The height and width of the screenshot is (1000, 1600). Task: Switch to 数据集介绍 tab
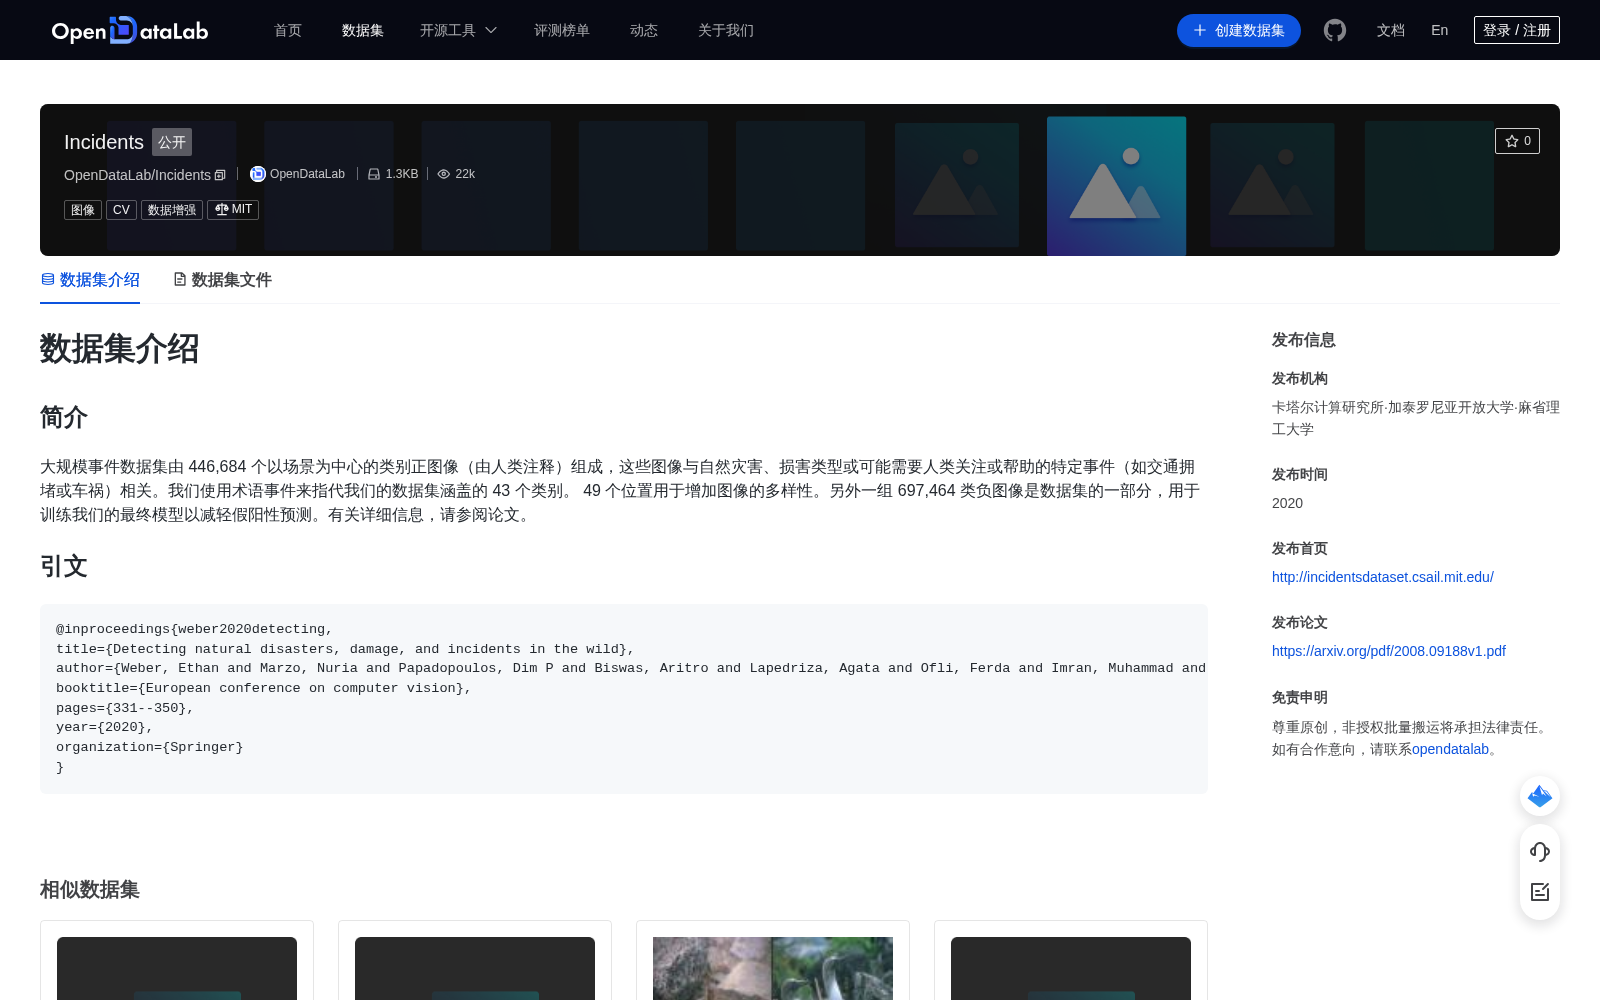click(90, 280)
